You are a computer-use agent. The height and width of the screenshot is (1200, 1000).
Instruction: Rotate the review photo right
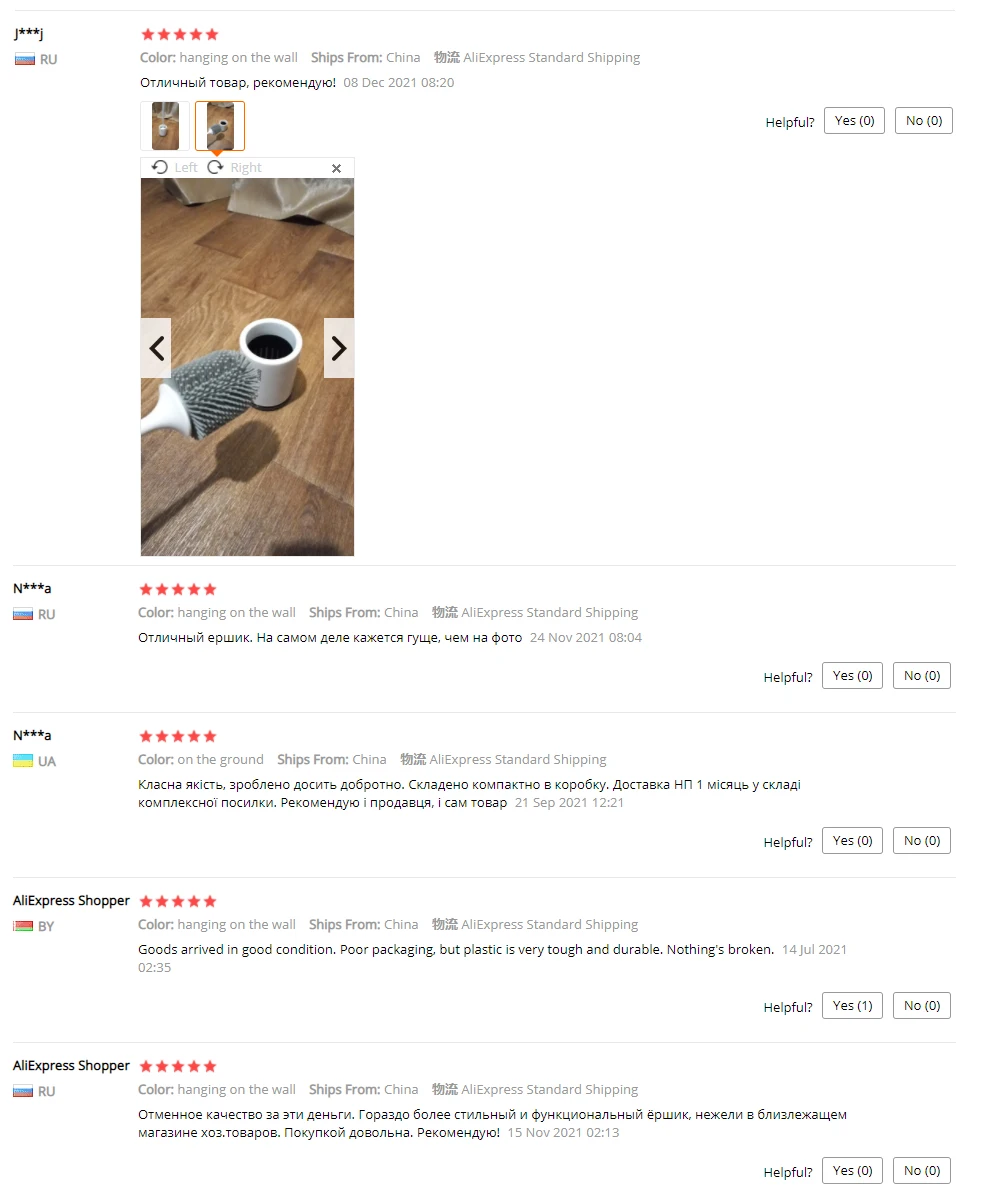click(234, 167)
